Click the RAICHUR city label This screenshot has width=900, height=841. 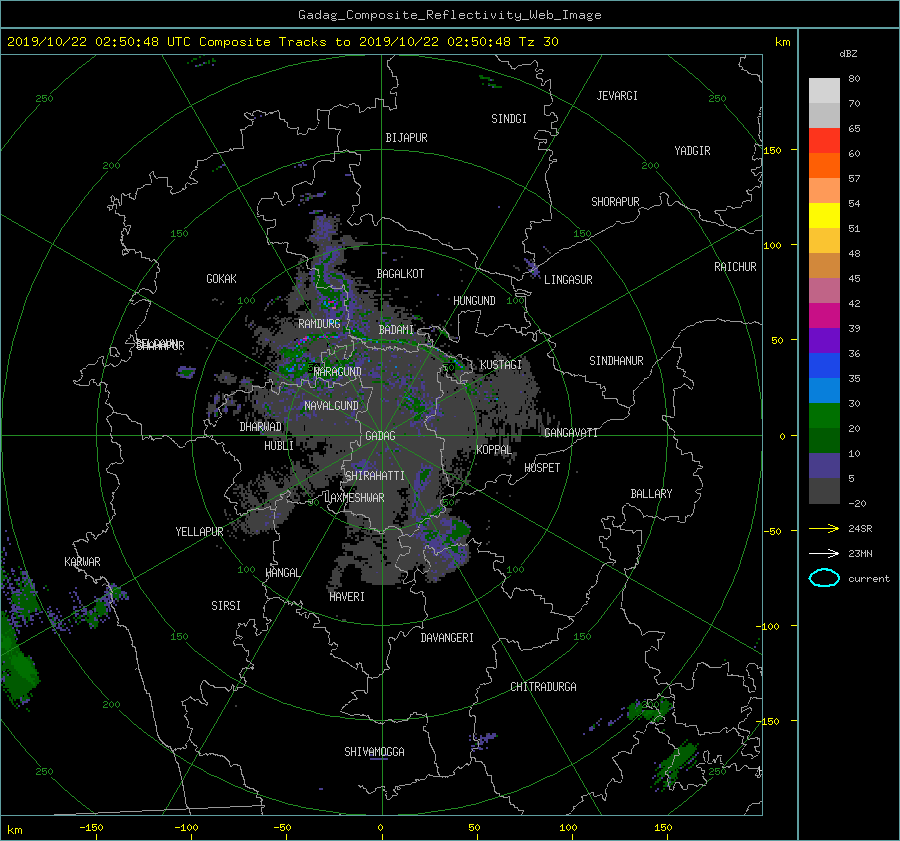tap(735, 267)
